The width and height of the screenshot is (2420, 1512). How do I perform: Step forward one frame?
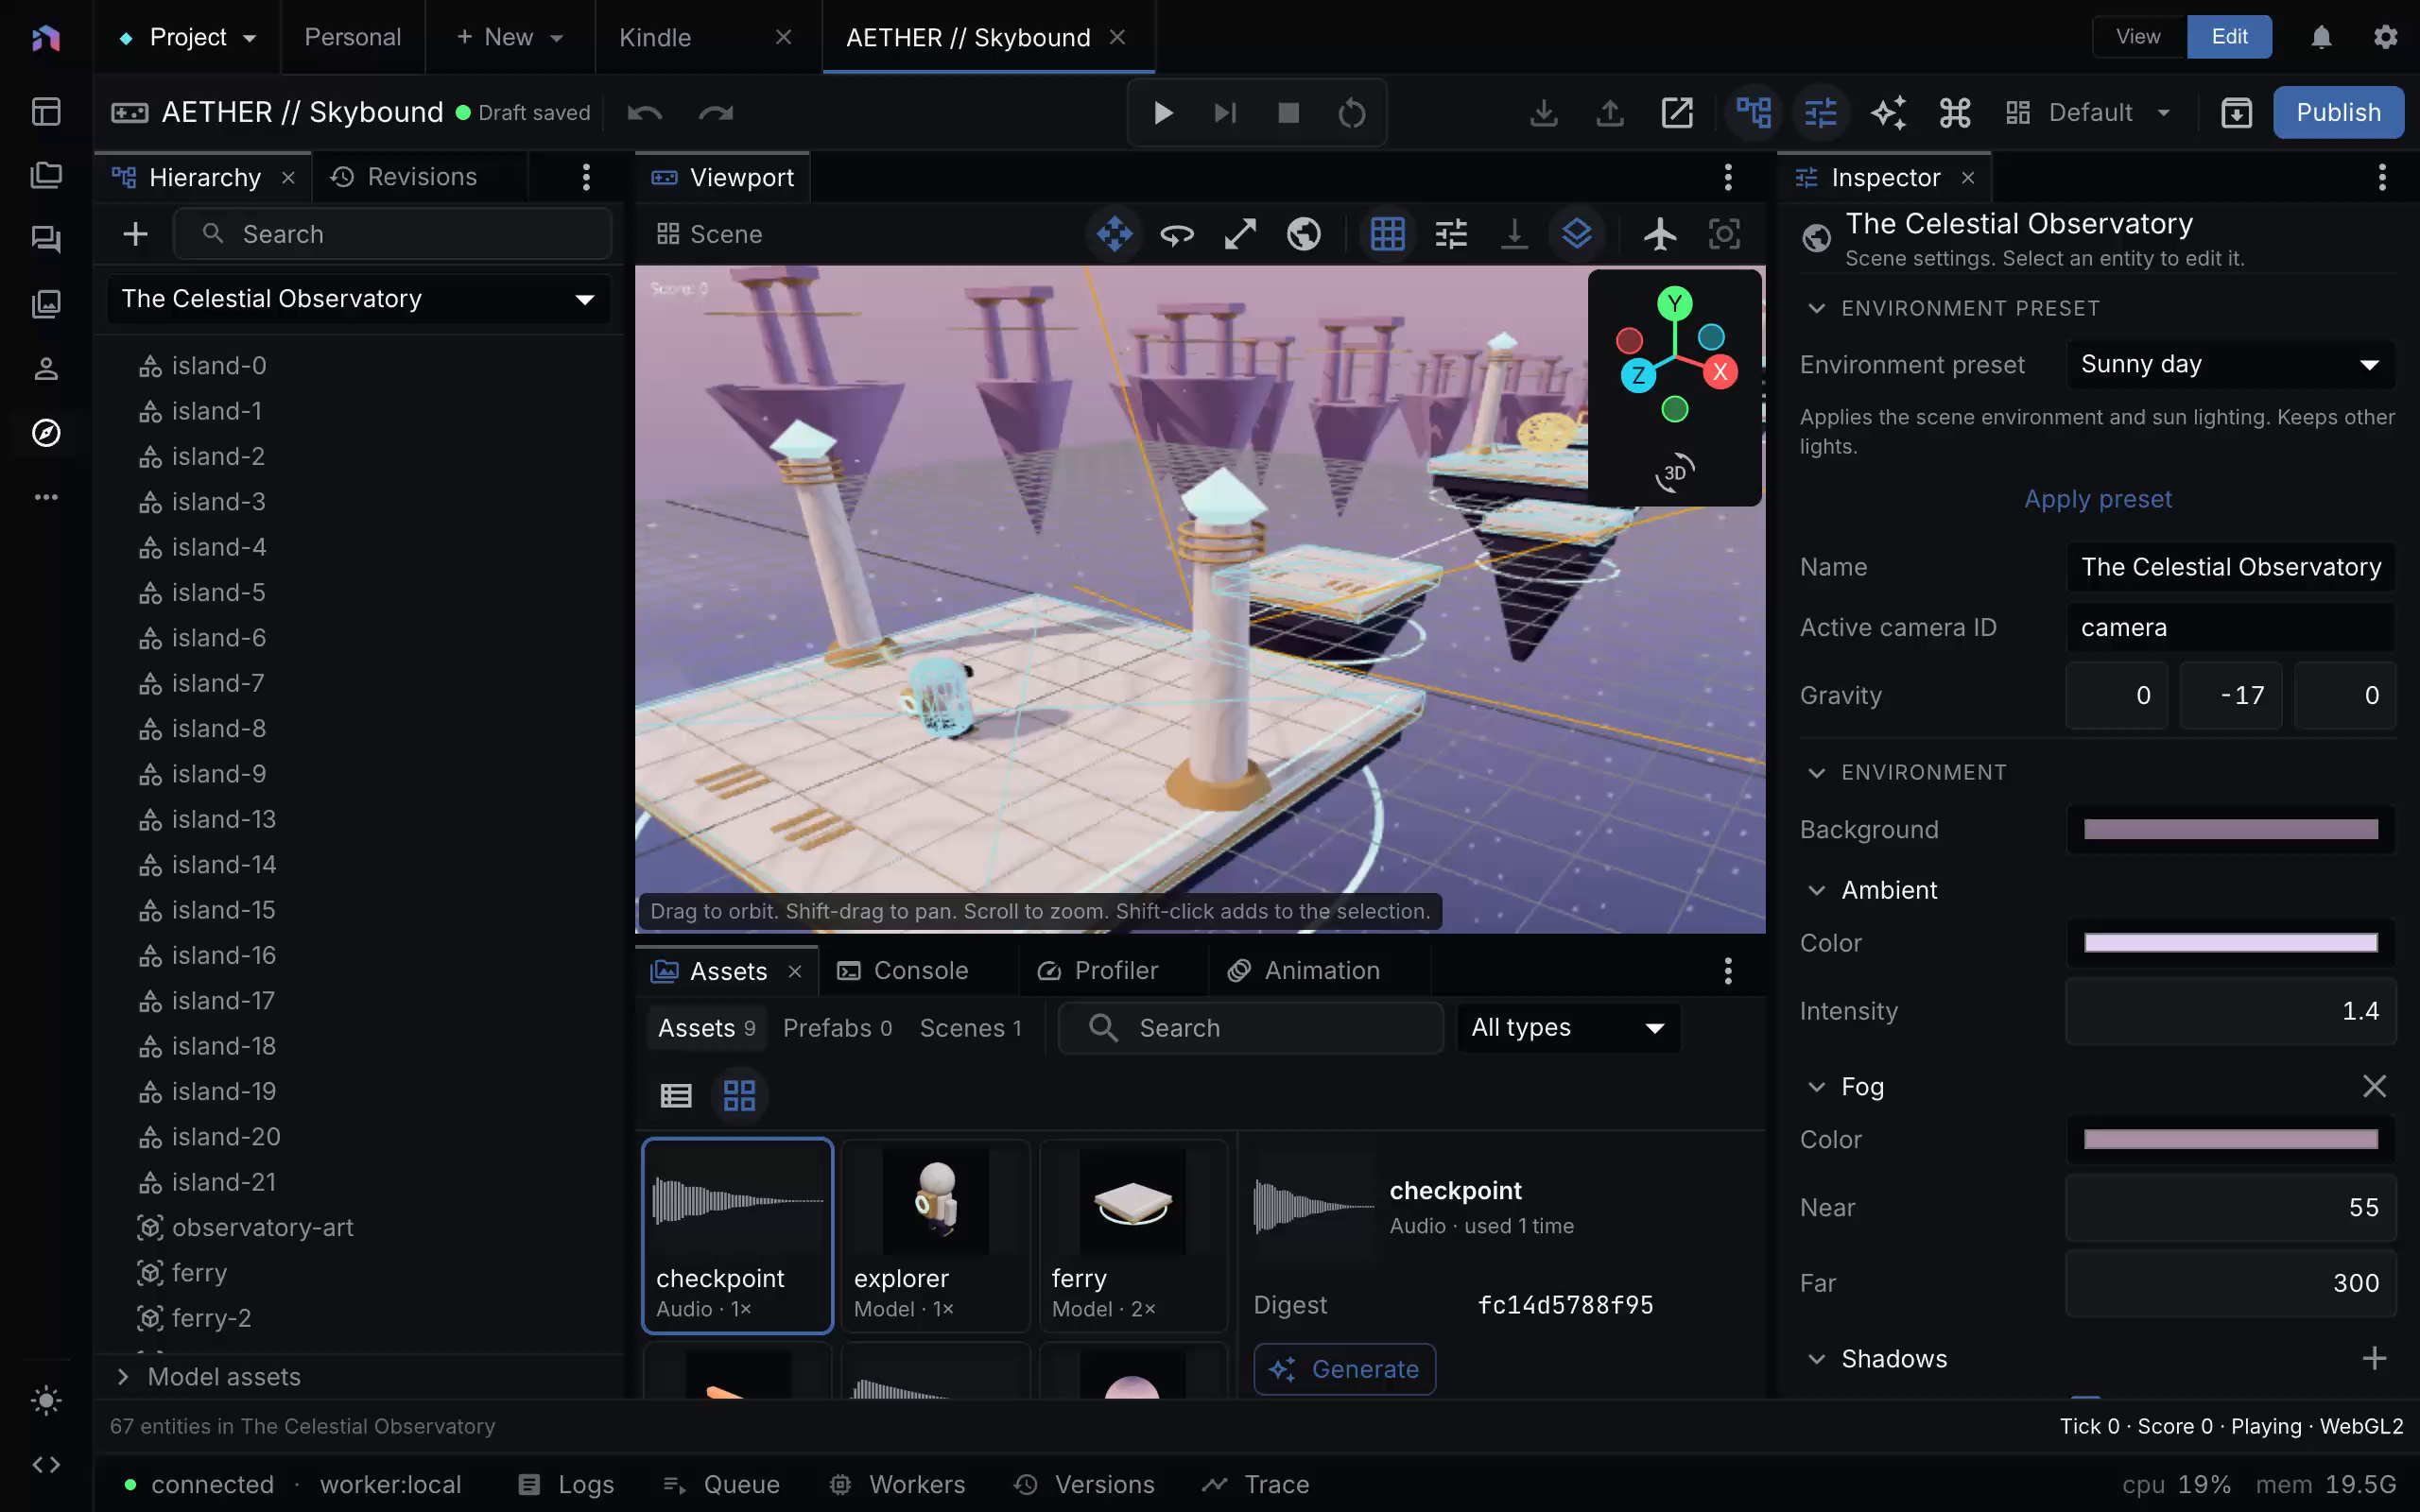pyautogui.click(x=1225, y=113)
